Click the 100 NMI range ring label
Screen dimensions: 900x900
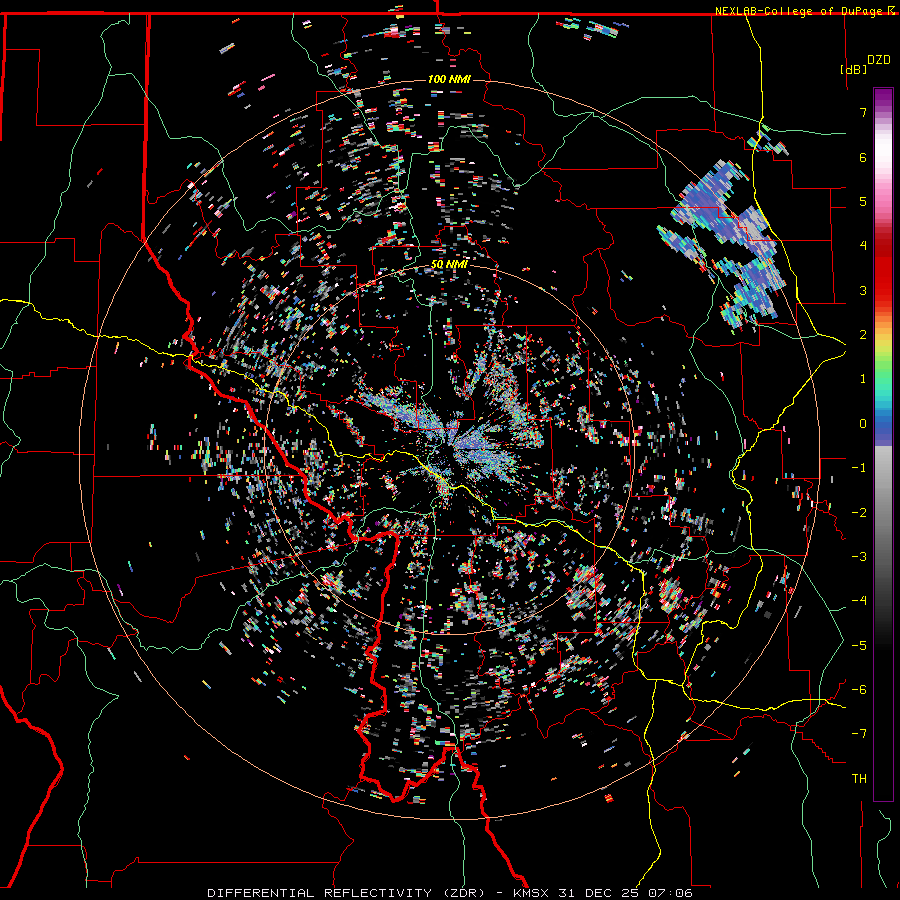(449, 79)
